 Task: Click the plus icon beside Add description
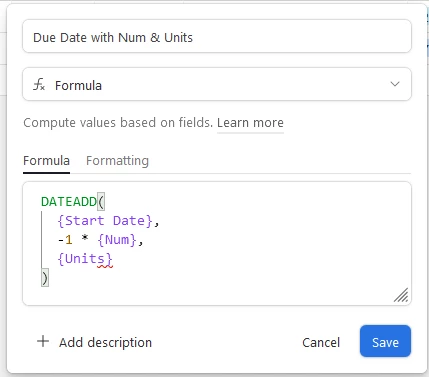pos(43,341)
